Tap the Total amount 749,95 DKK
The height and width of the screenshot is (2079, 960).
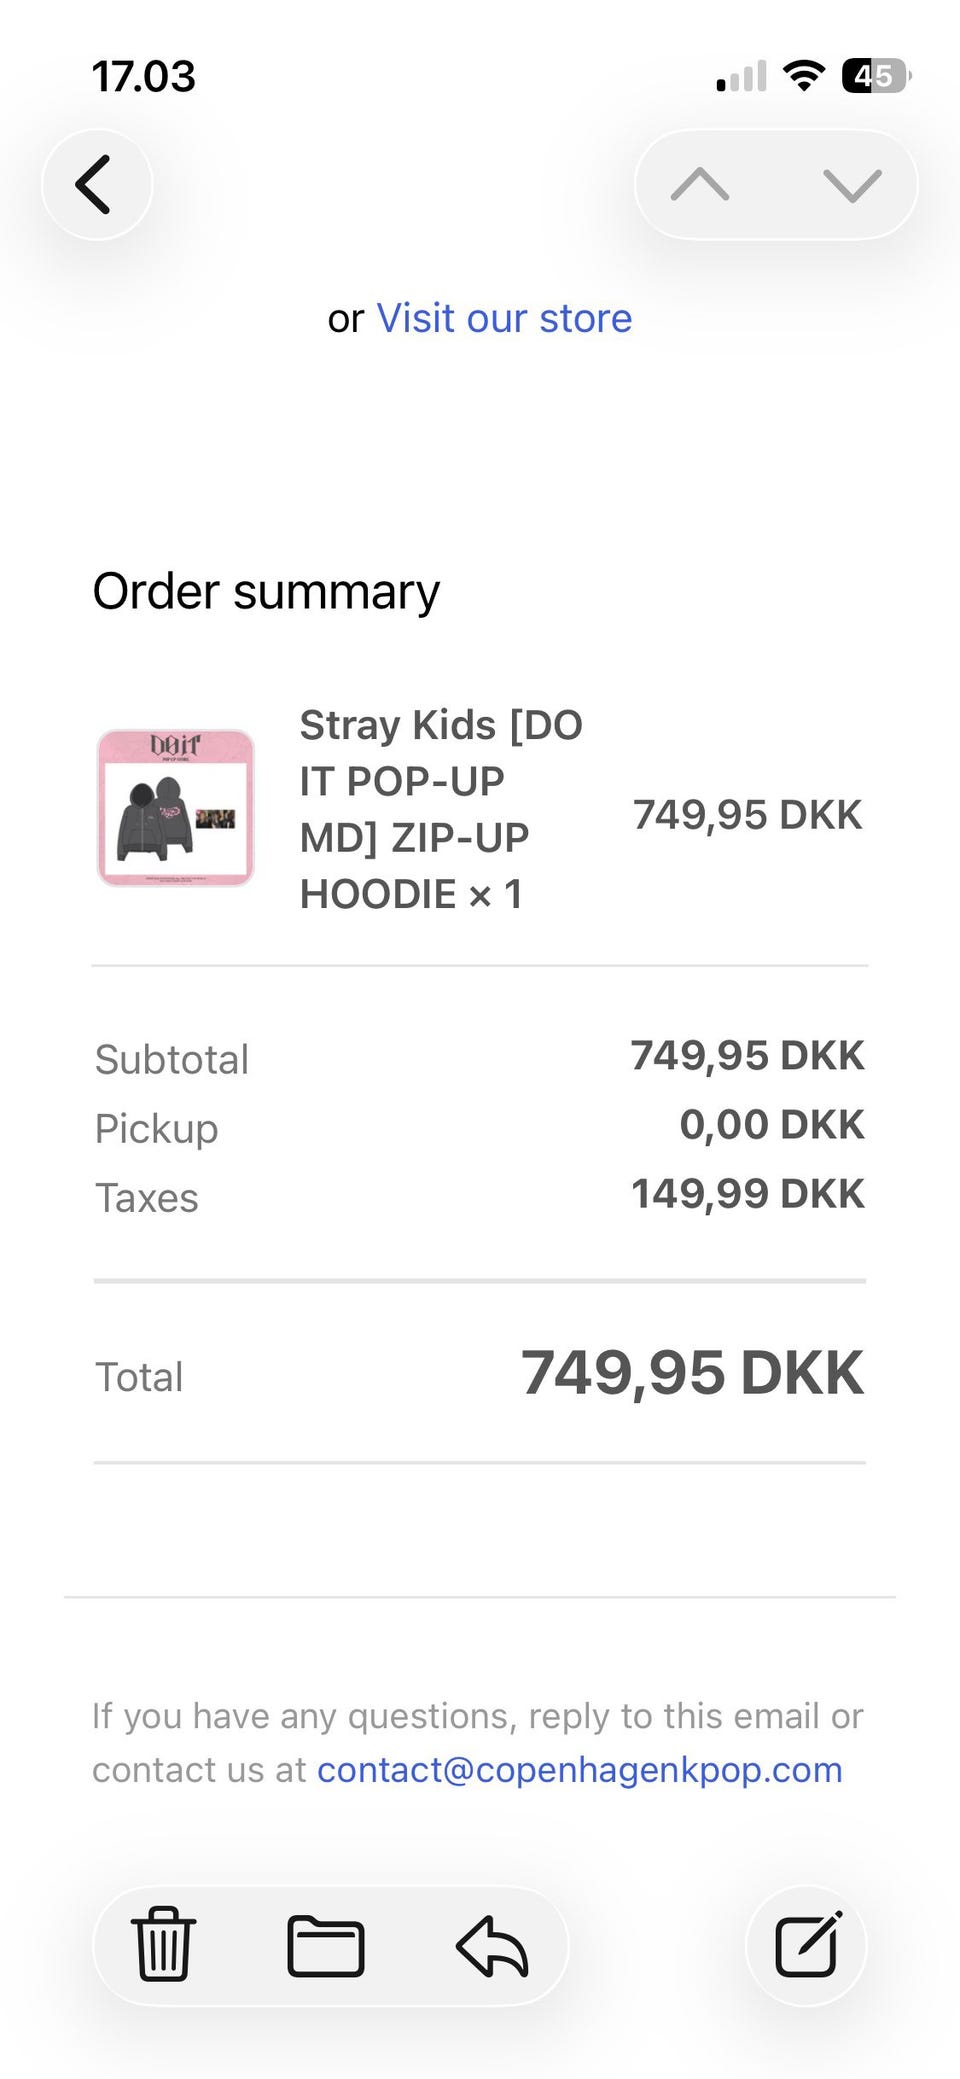[692, 1372]
